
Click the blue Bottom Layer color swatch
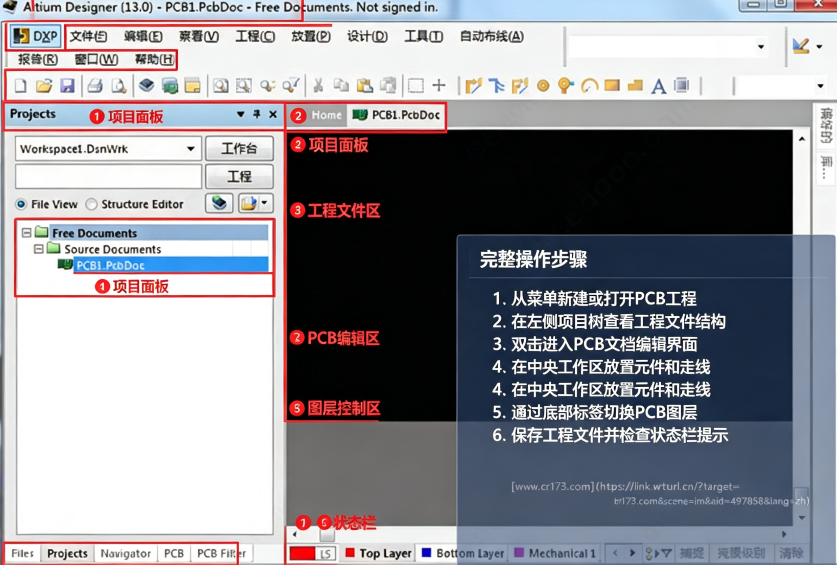point(426,553)
